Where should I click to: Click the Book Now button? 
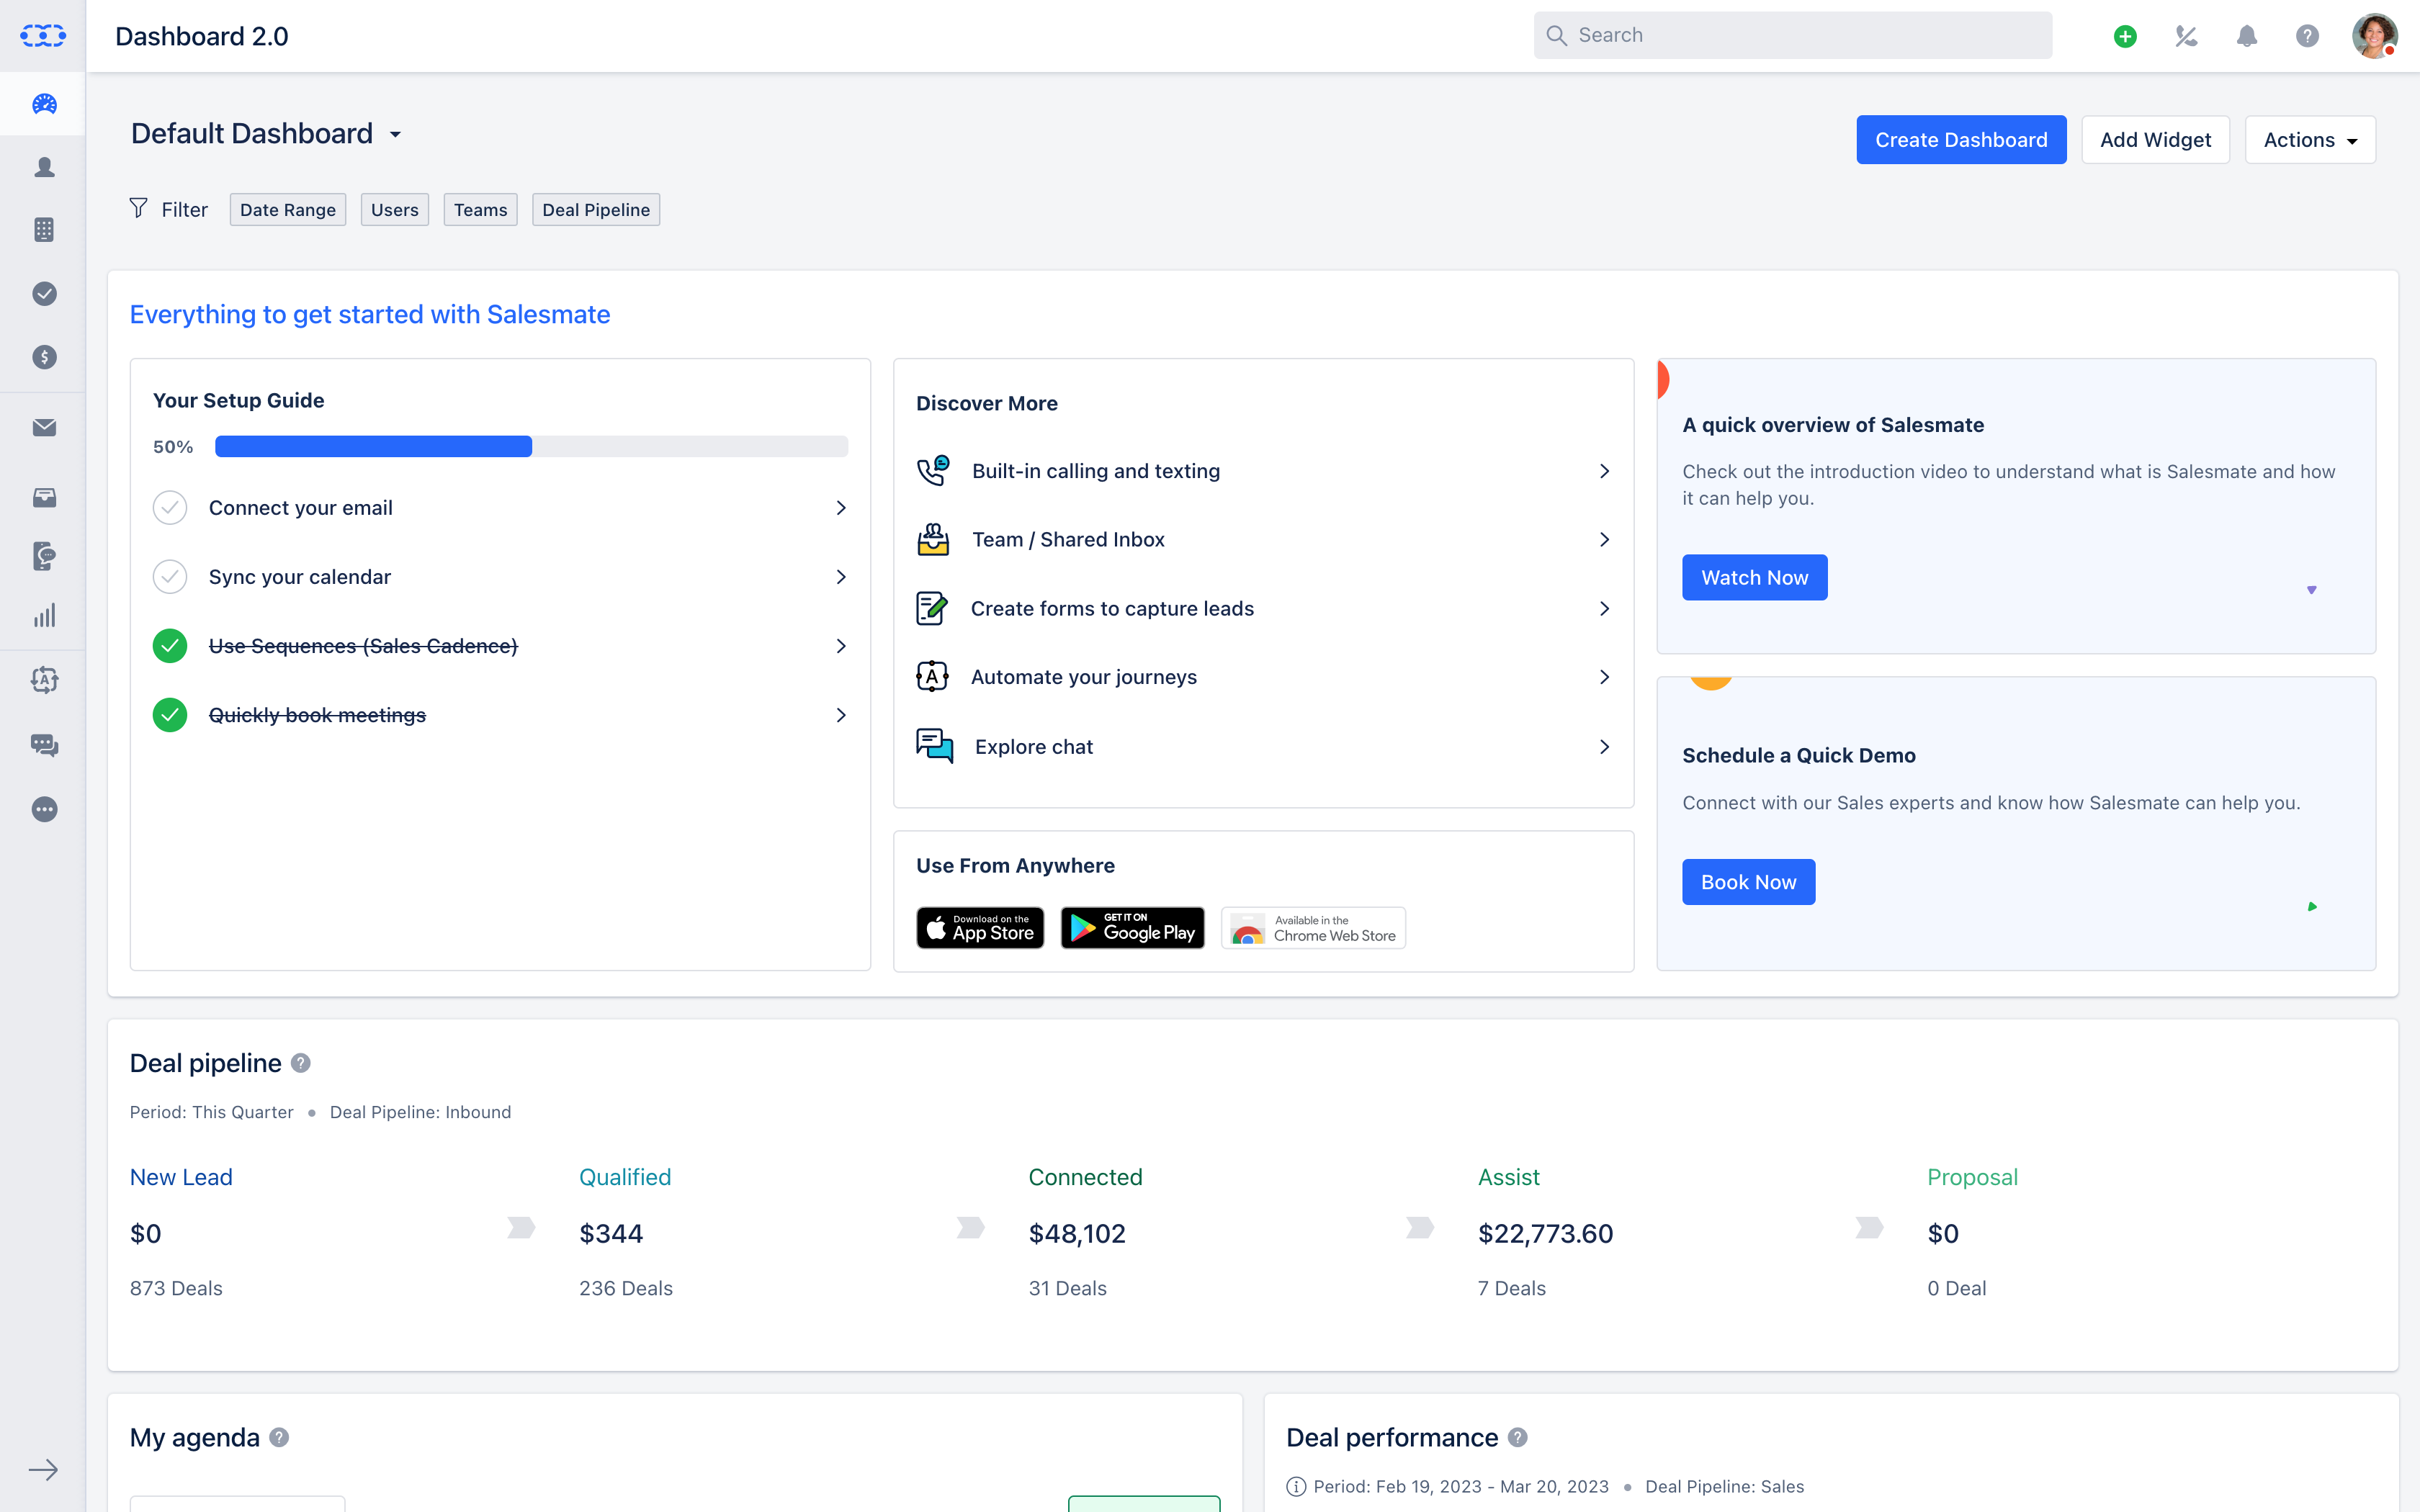coord(1748,882)
